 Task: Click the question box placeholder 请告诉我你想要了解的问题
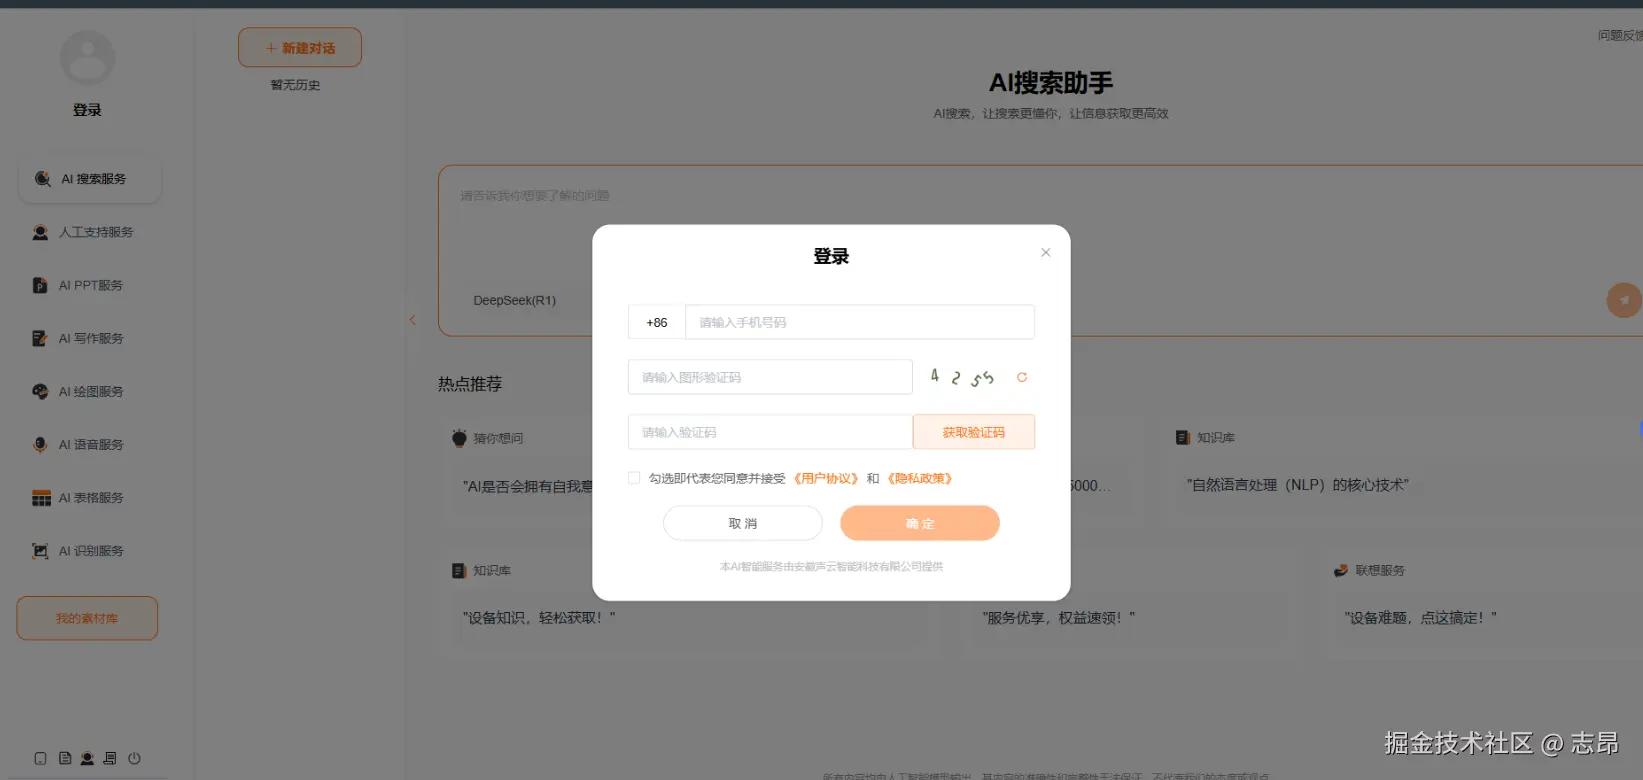(535, 195)
